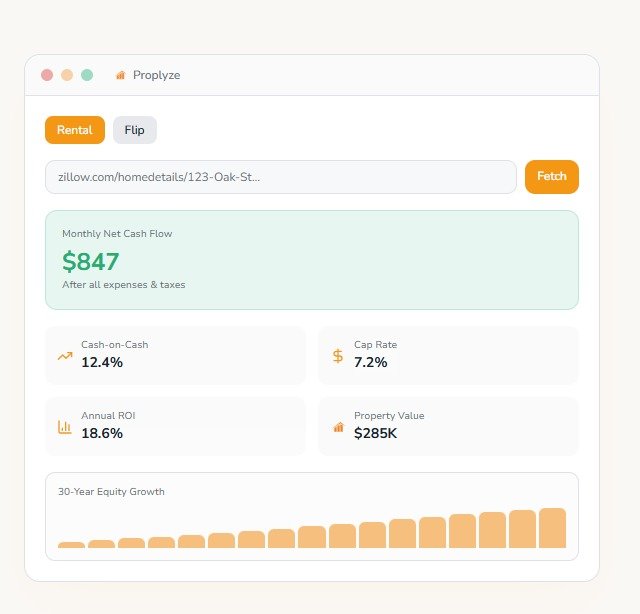640x614 pixels.
Task: Switch to the Rental mode tab
Action: (75, 130)
